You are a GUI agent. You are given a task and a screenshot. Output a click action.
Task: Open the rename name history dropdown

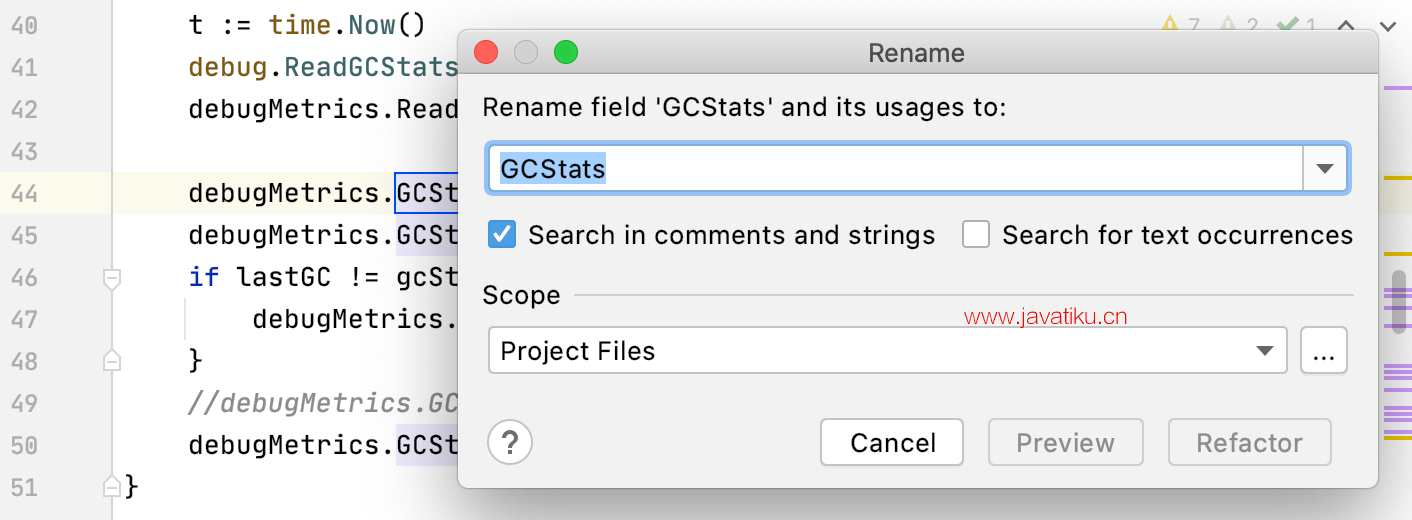tap(1325, 168)
